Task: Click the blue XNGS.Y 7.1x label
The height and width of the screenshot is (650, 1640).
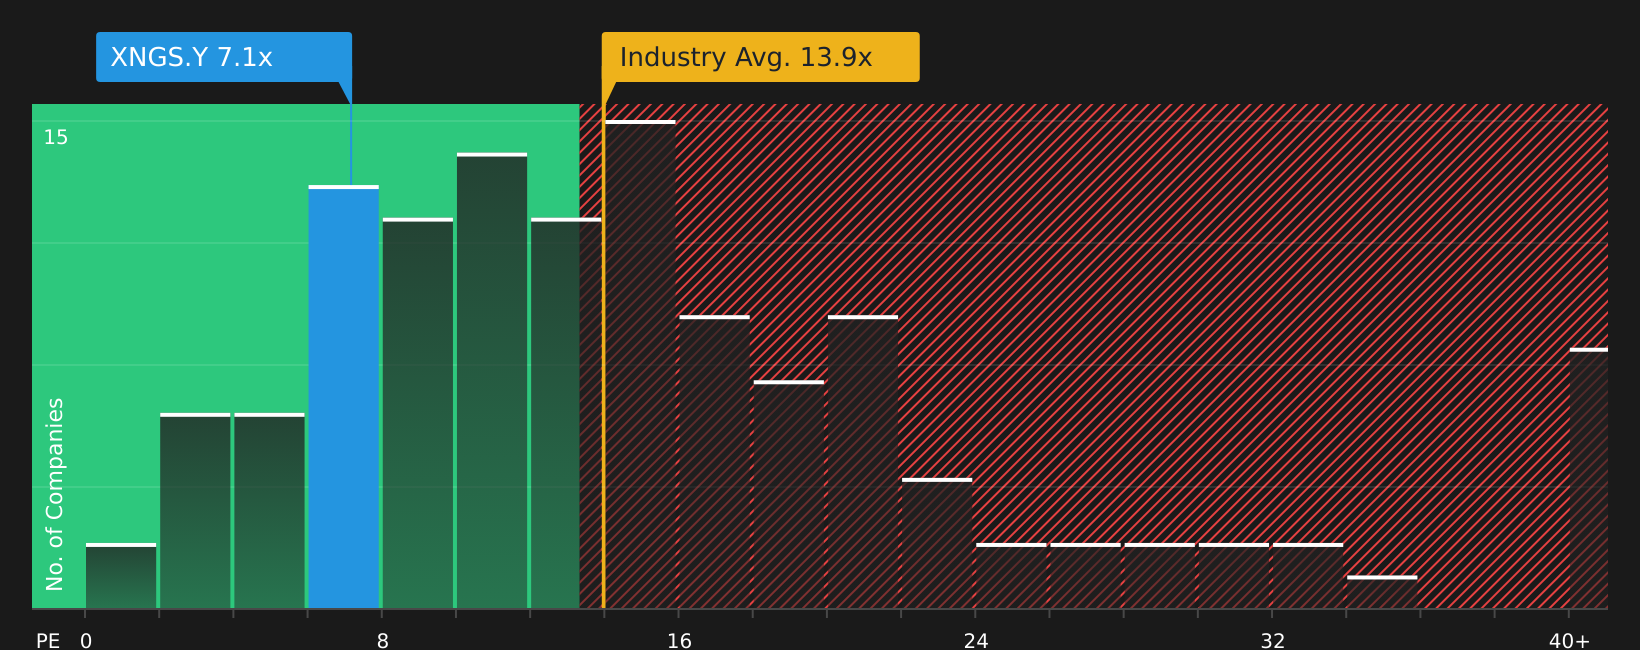Action: click(x=224, y=57)
